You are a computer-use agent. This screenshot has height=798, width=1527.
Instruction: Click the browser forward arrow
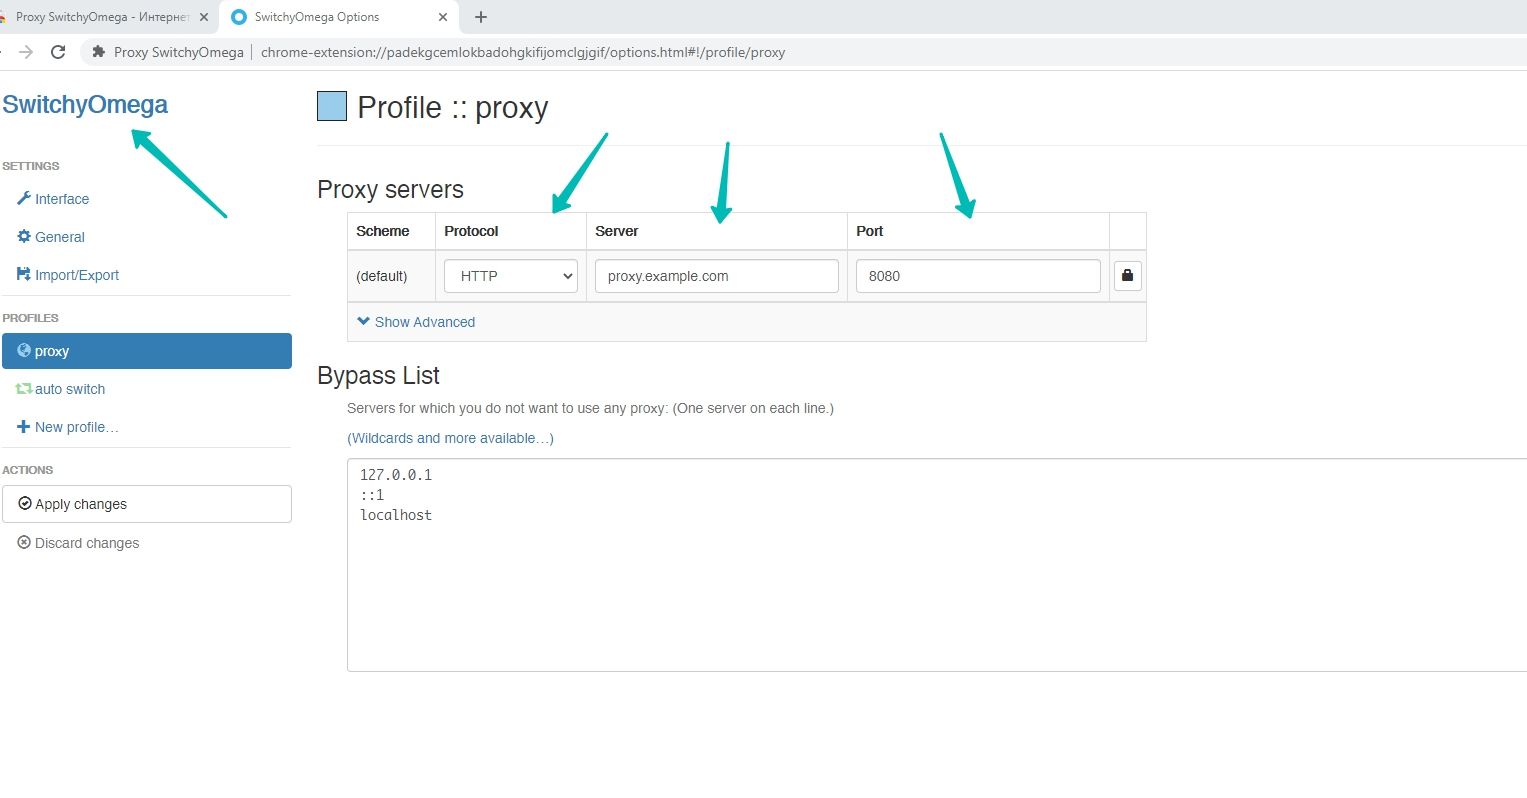point(26,52)
